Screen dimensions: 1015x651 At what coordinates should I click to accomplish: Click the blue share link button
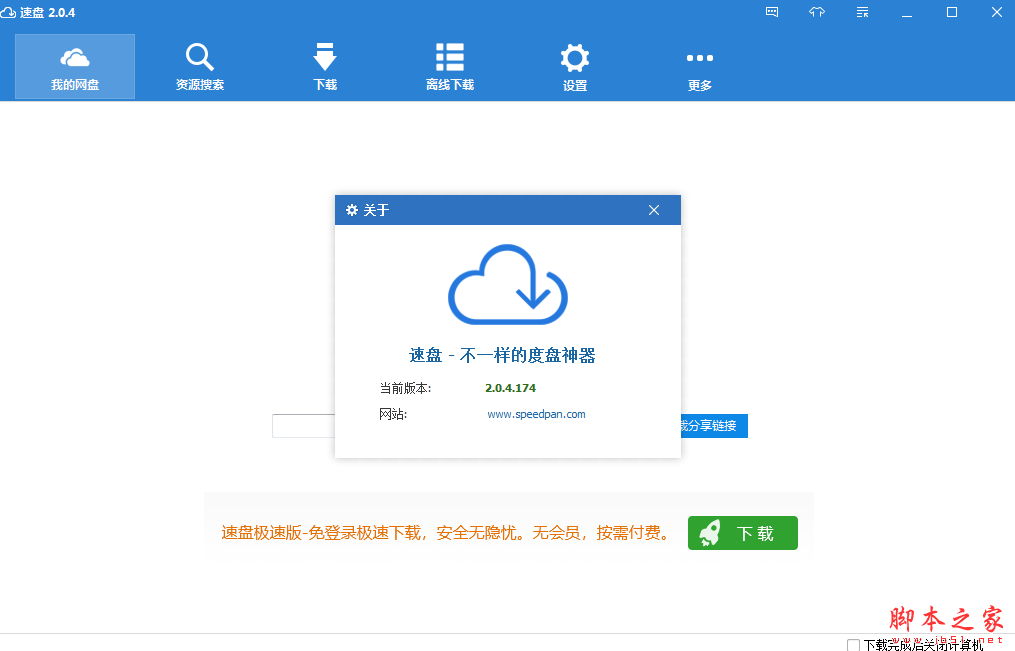pos(714,426)
